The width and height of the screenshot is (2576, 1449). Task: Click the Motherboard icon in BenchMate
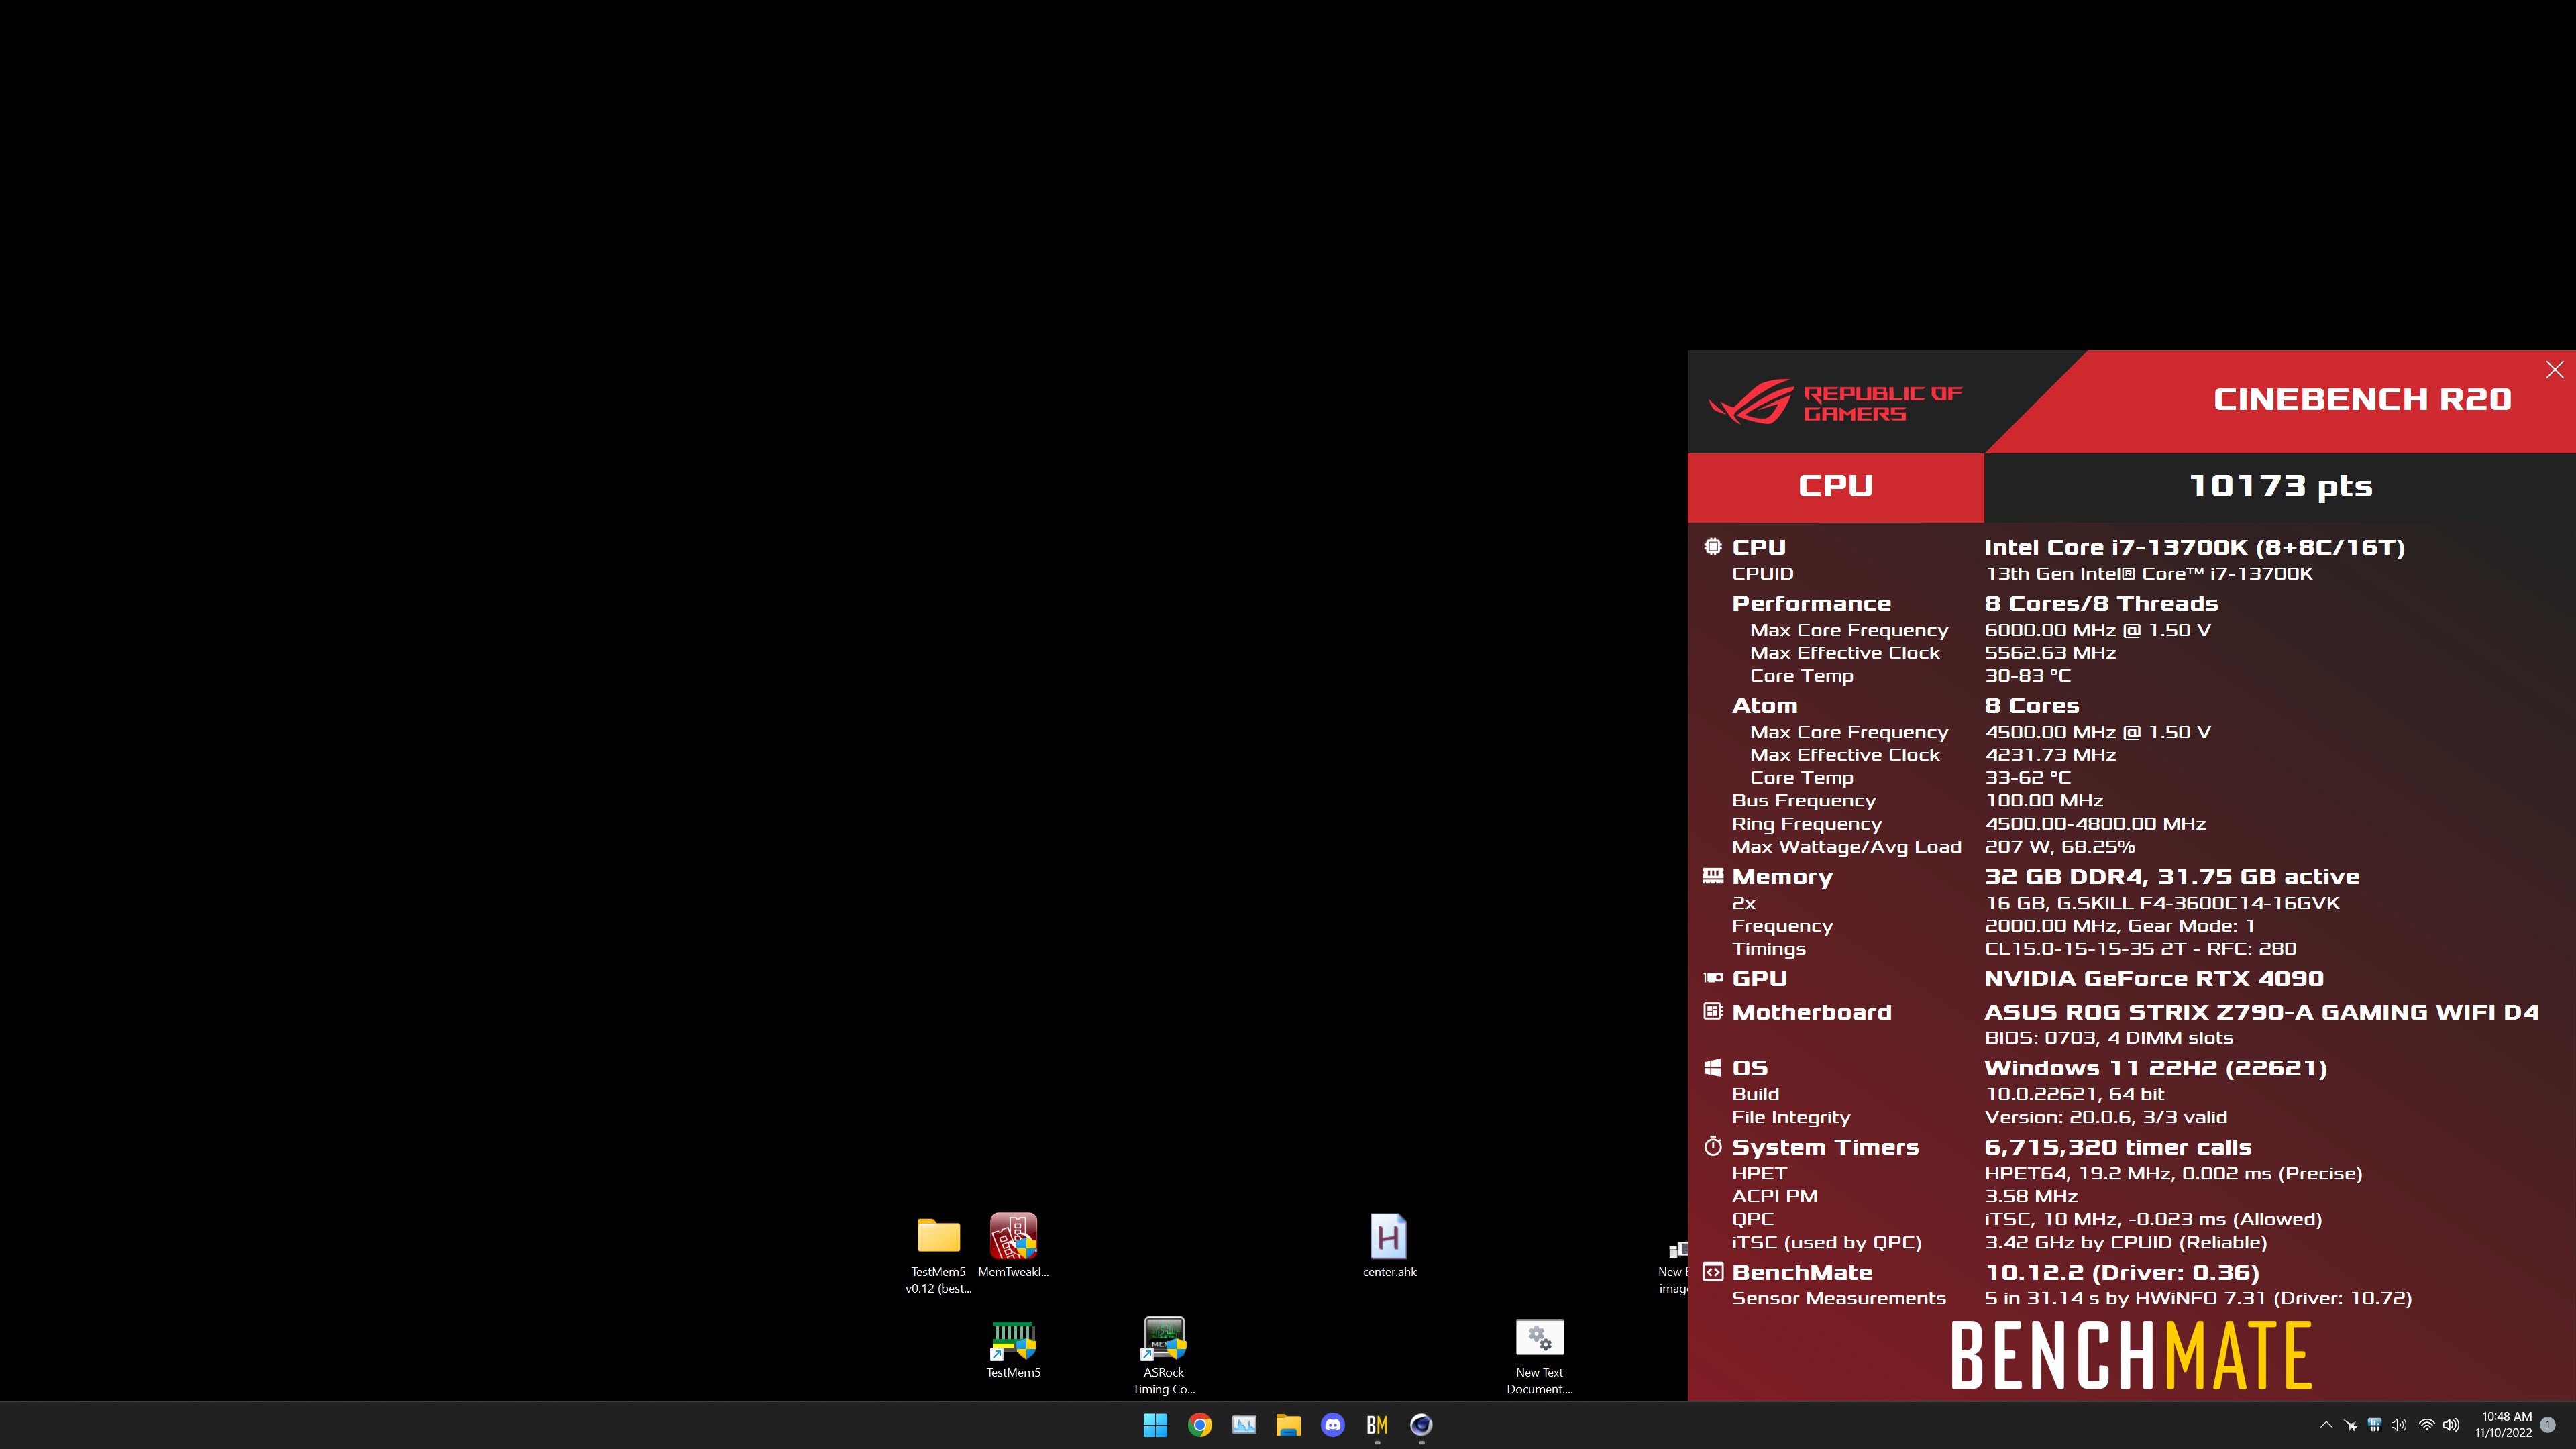point(1713,1011)
